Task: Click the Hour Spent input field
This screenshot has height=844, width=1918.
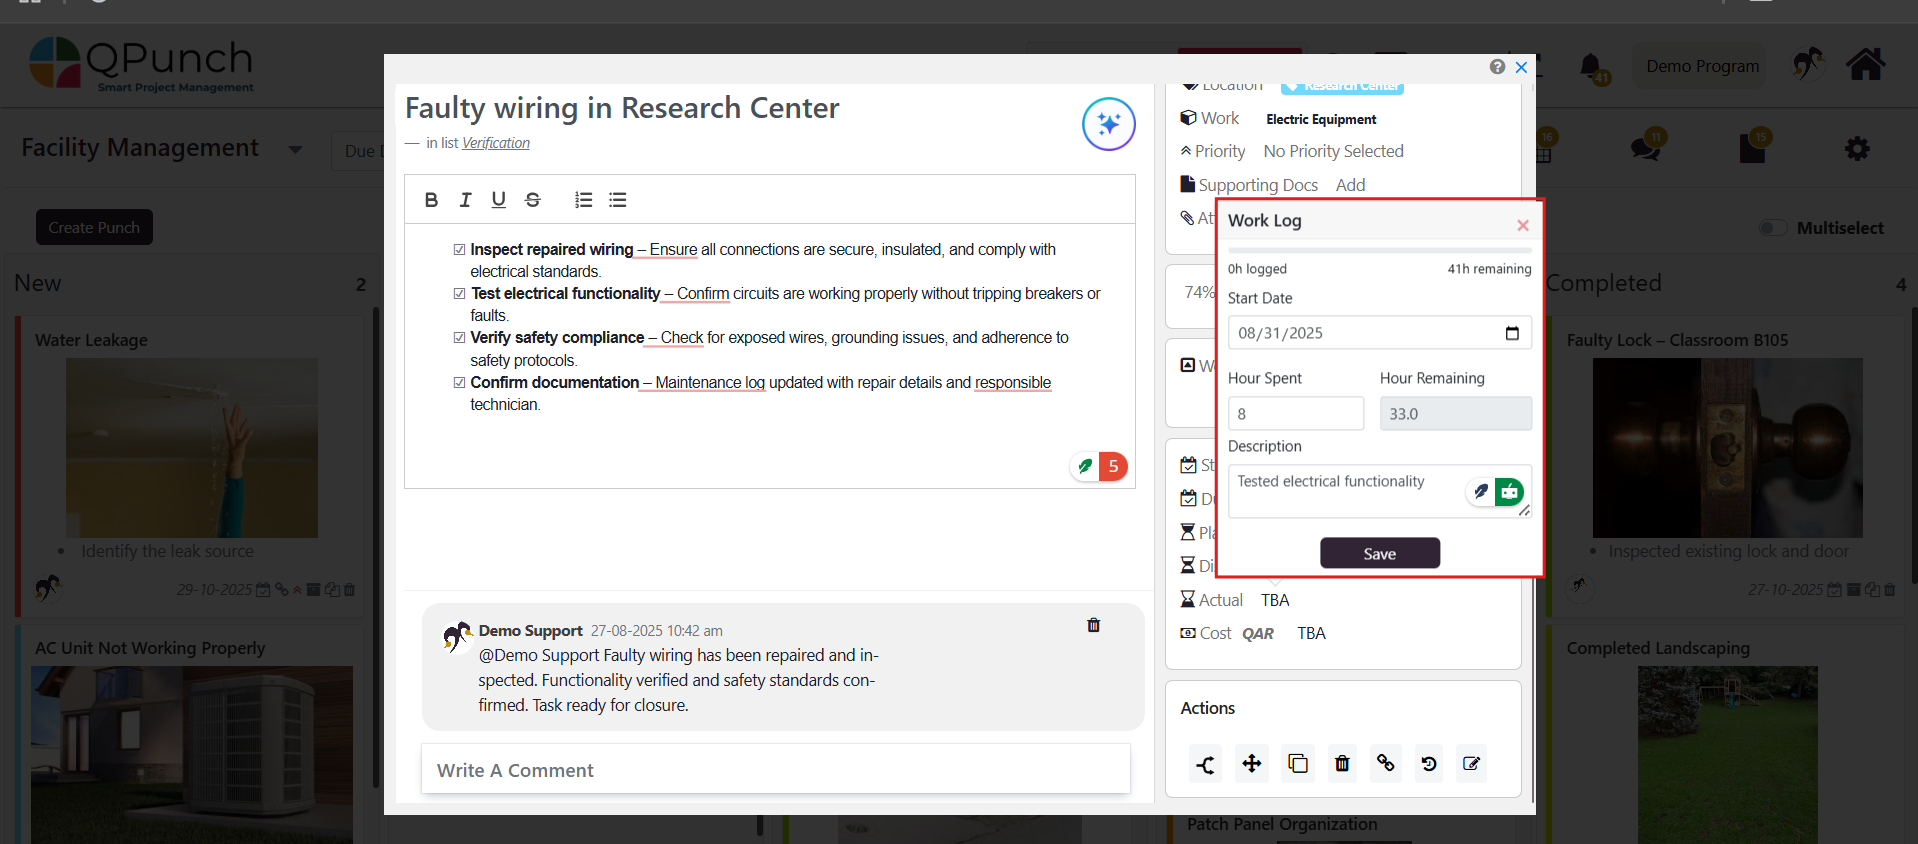Action: click(1295, 414)
